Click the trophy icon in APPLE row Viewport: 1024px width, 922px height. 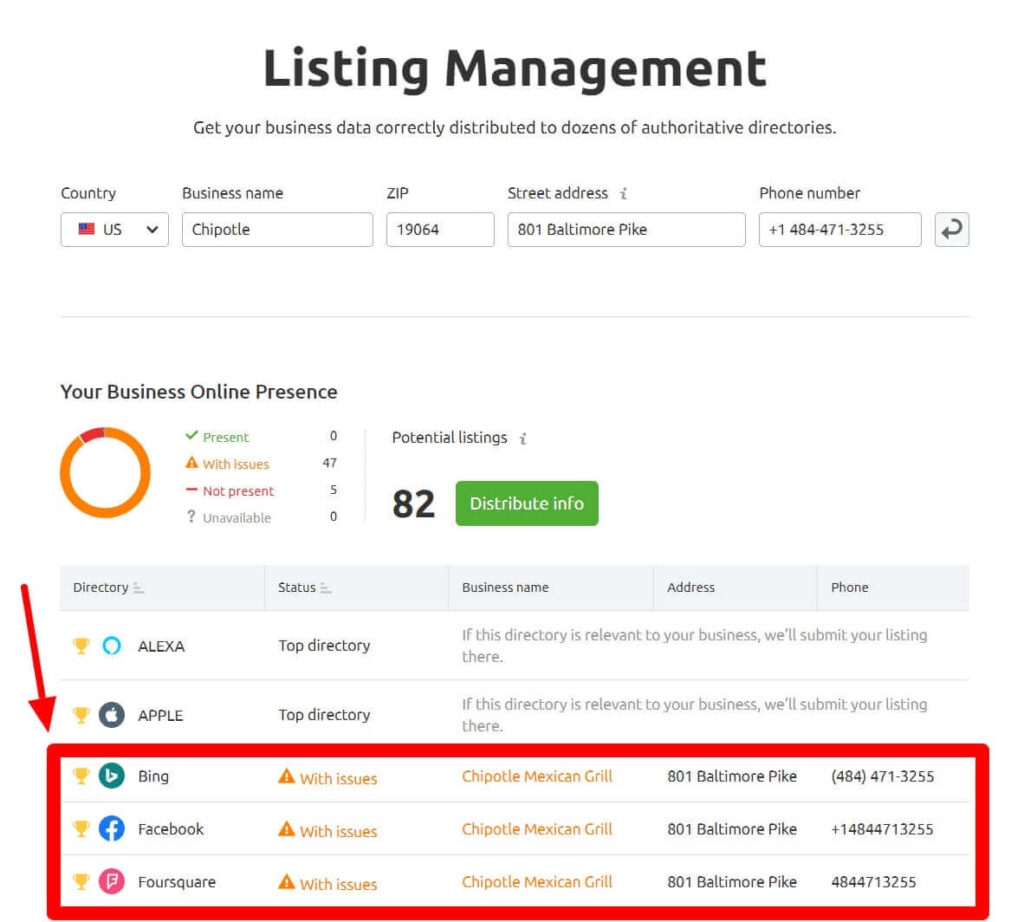[x=81, y=714]
